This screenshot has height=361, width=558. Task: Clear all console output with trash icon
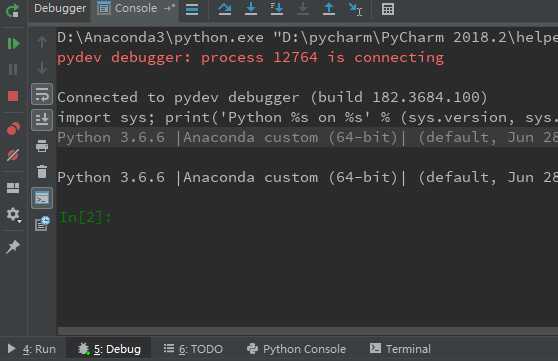click(x=42, y=172)
